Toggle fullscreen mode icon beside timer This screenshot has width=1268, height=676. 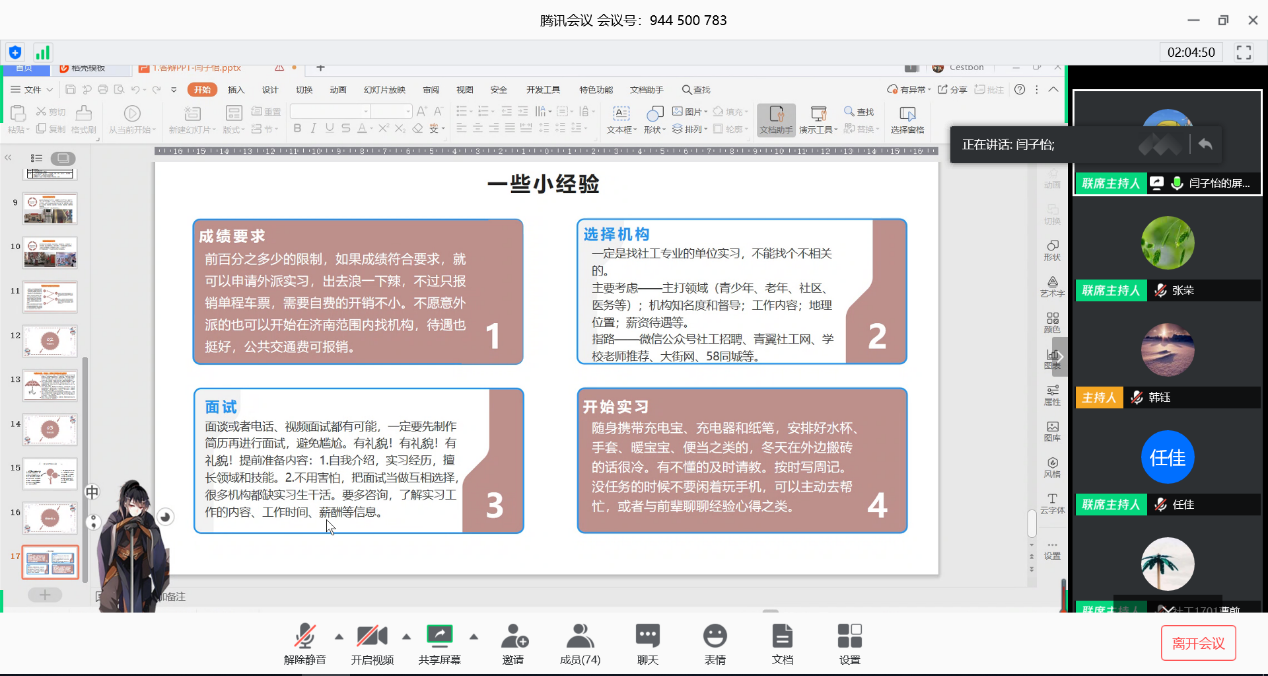(x=1244, y=52)
